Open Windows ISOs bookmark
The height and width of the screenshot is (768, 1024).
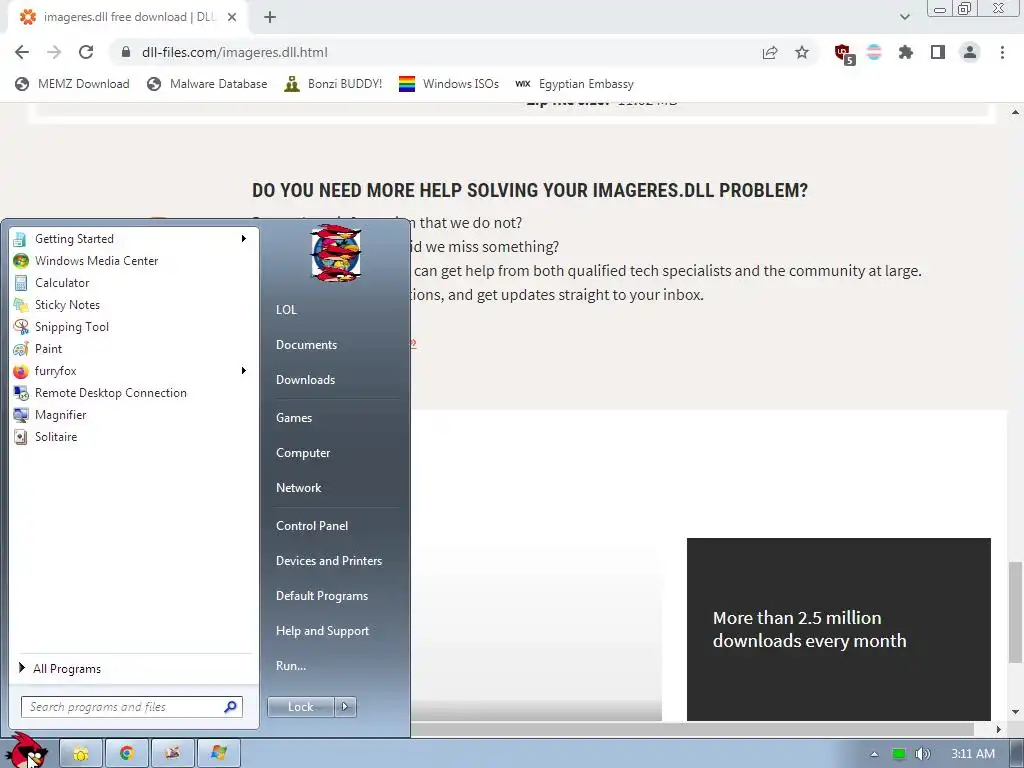tap(449, 84)
